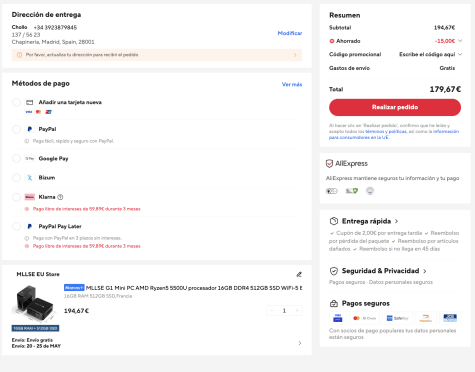Select Google Pay payment option

coord(16,159)
